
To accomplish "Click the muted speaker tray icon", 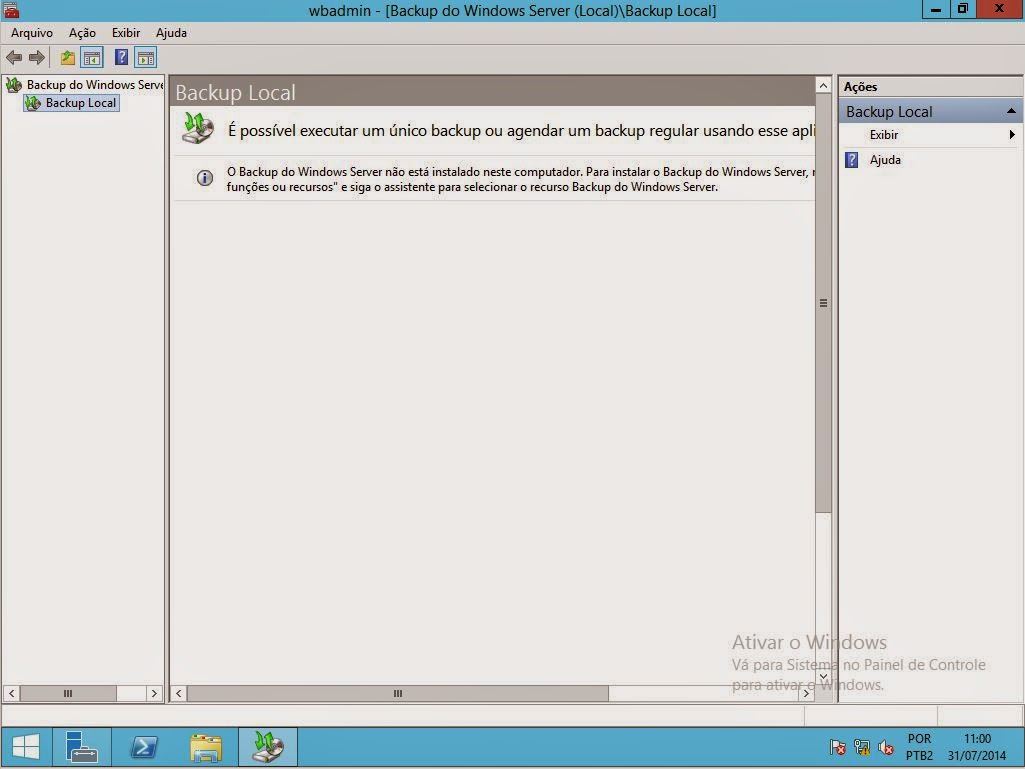I will [x=886, y=747].
